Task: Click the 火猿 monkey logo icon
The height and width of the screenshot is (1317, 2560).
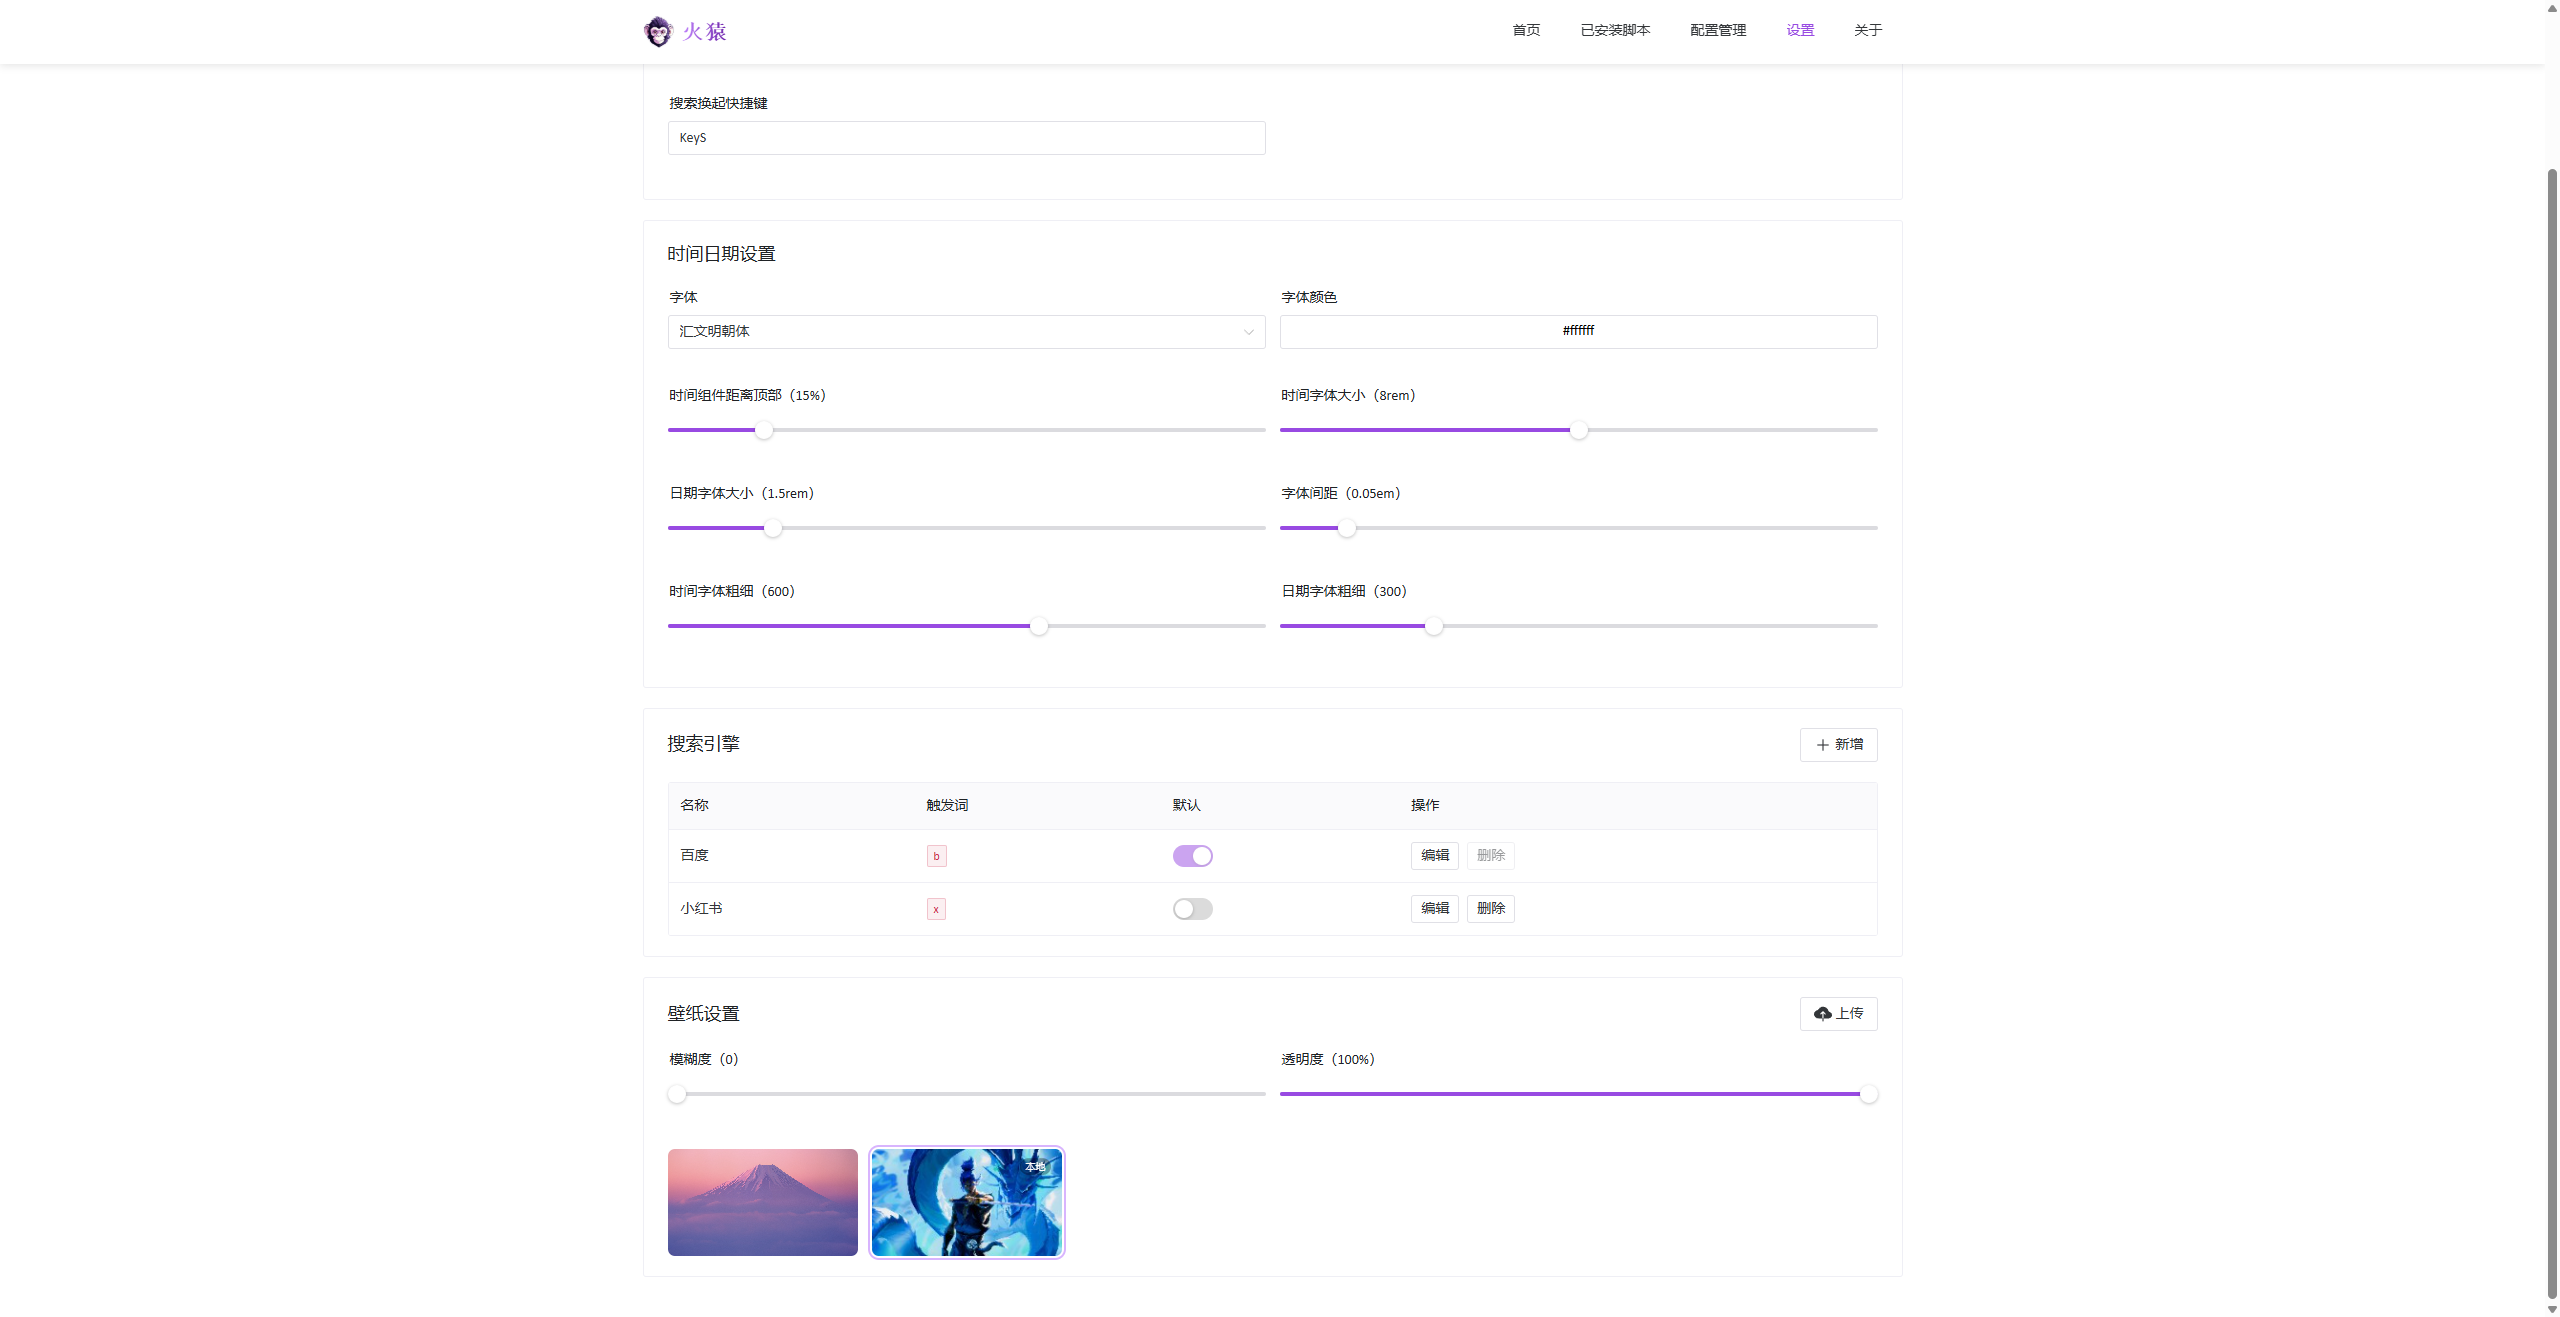Action: [658, 31]
